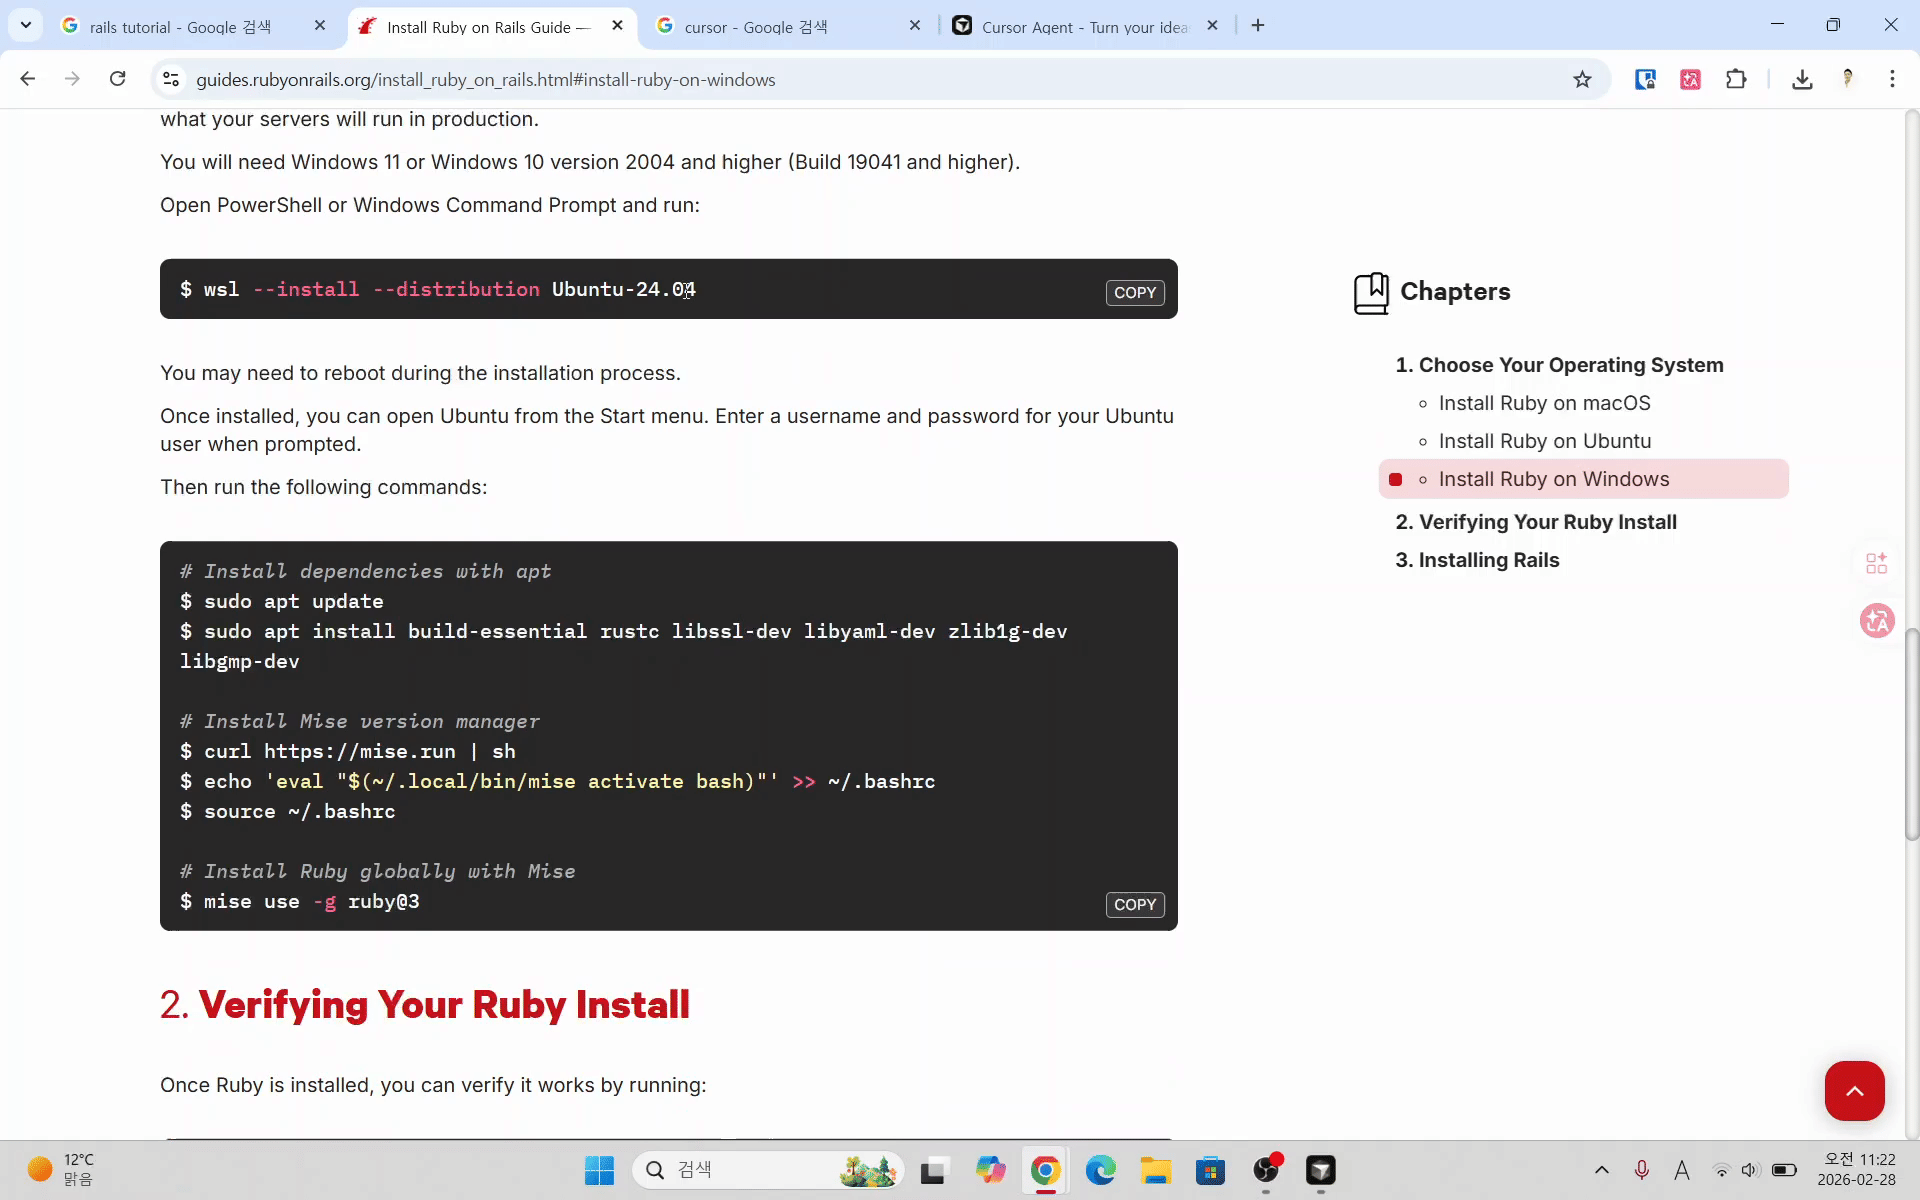Close the Install Ruby on Rails Guide tab

pos(618,26)
